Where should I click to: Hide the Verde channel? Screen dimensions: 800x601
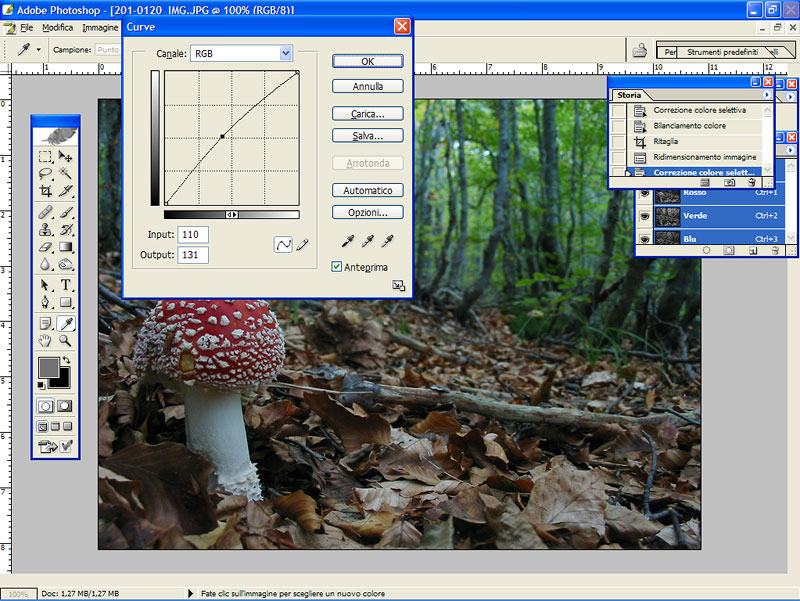pyautogui.click(x=645, y=216)
